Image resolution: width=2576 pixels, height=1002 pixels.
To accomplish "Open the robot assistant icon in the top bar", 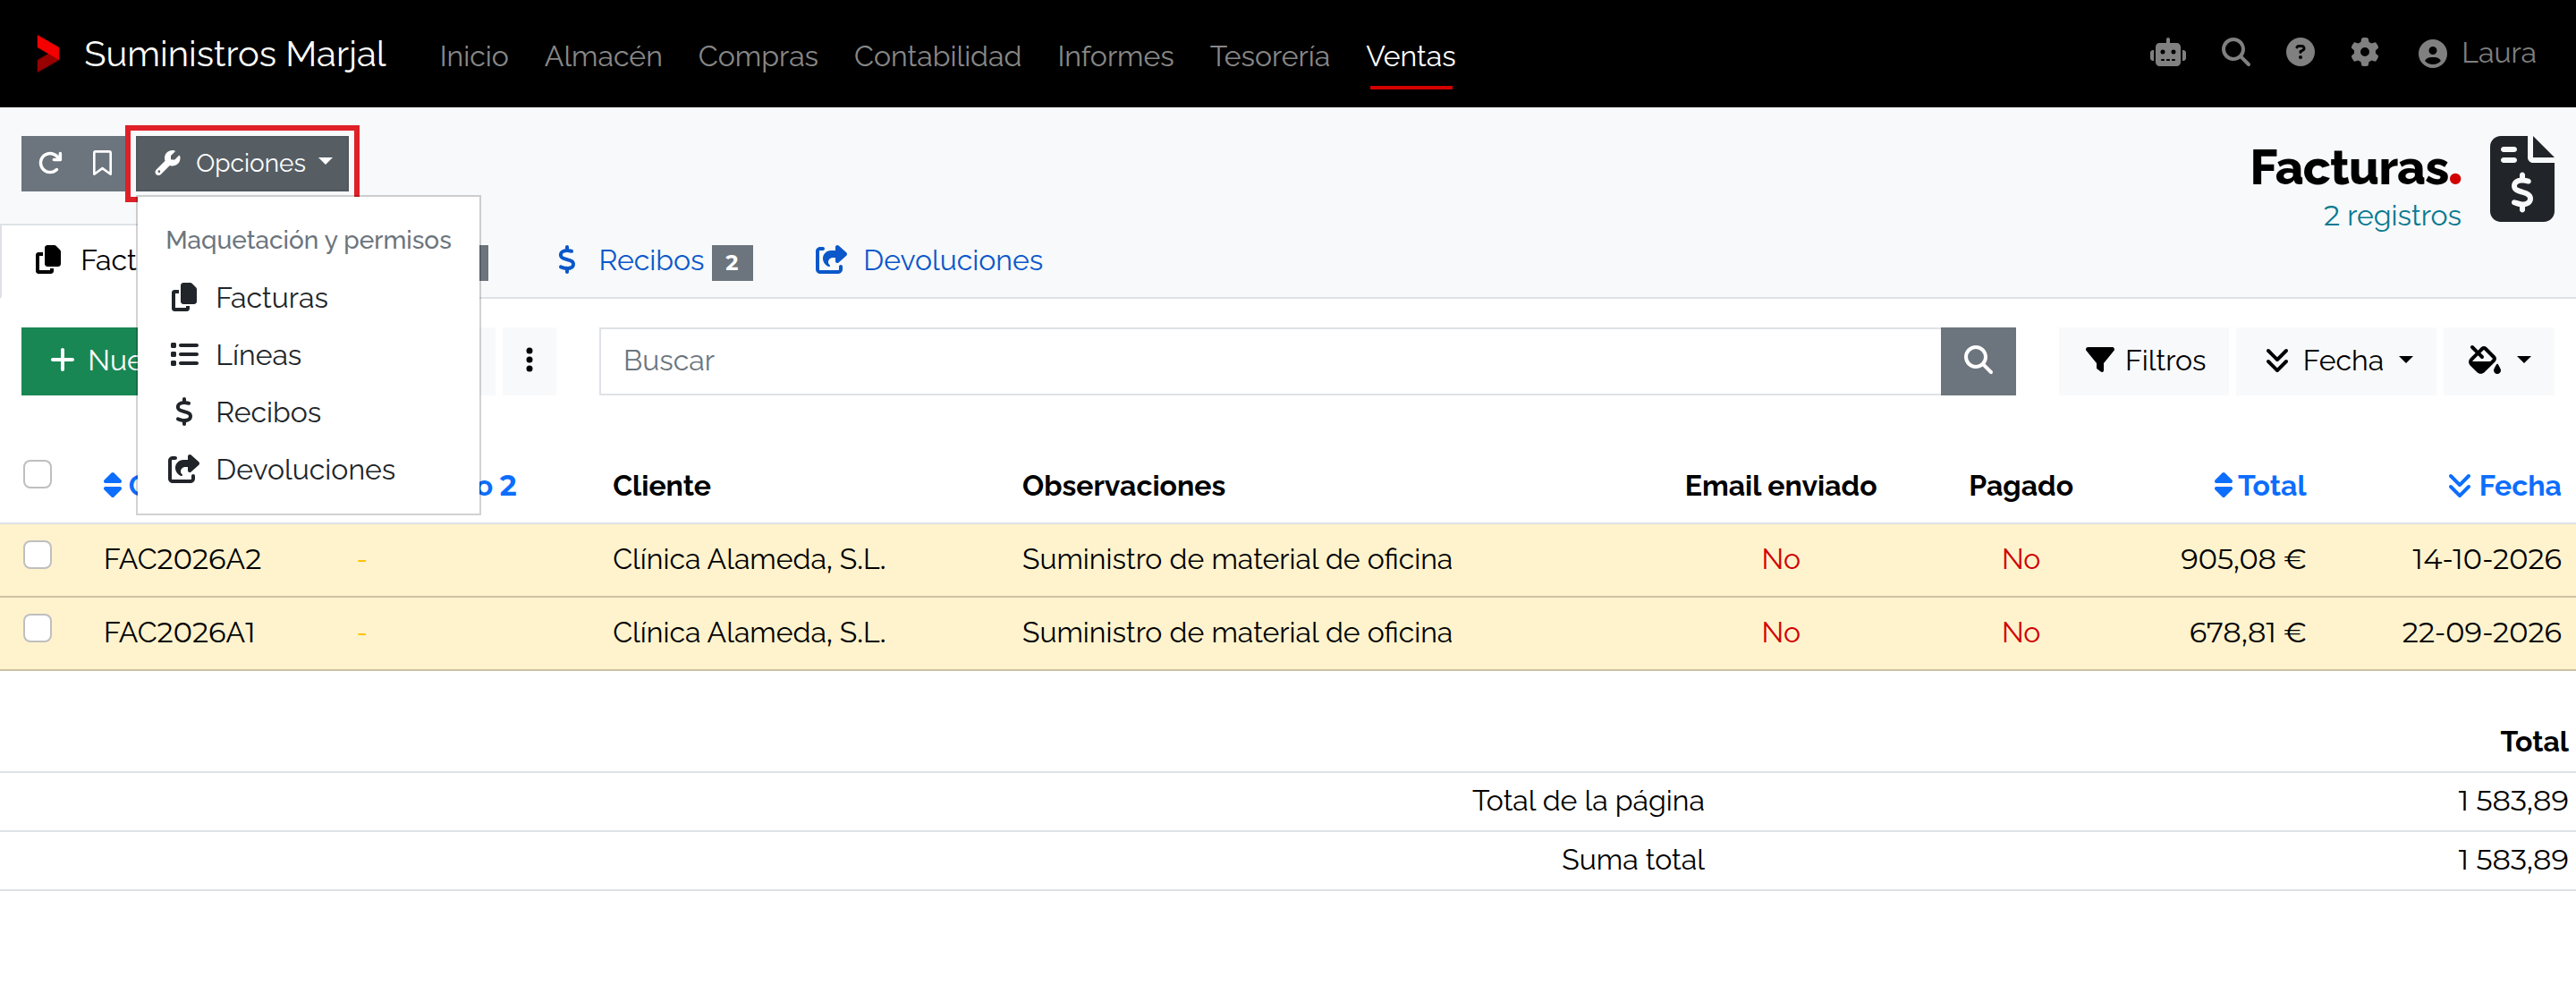I will (2168, 53).
